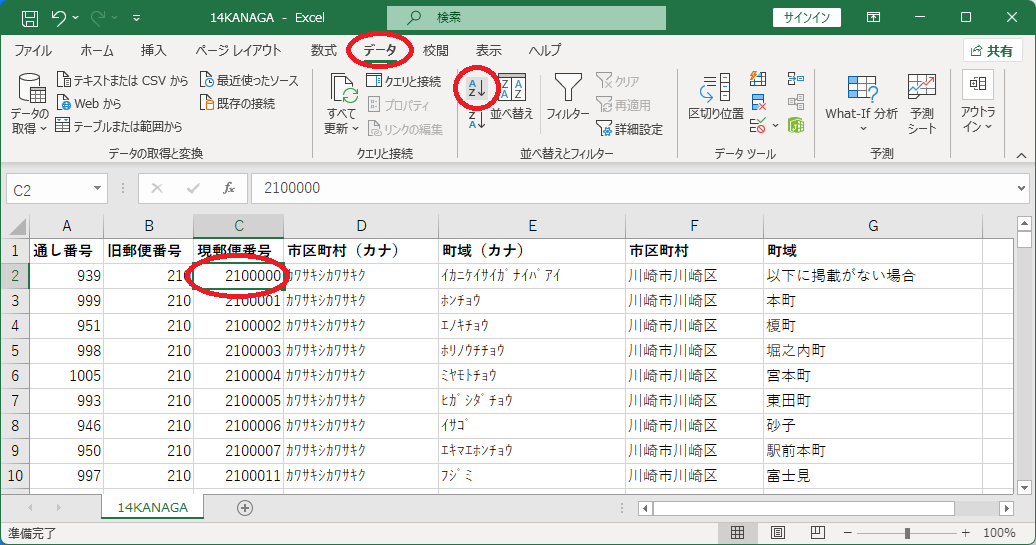Click the formula bar showing 2100000
1036x545 pixels.
point(631,189)
